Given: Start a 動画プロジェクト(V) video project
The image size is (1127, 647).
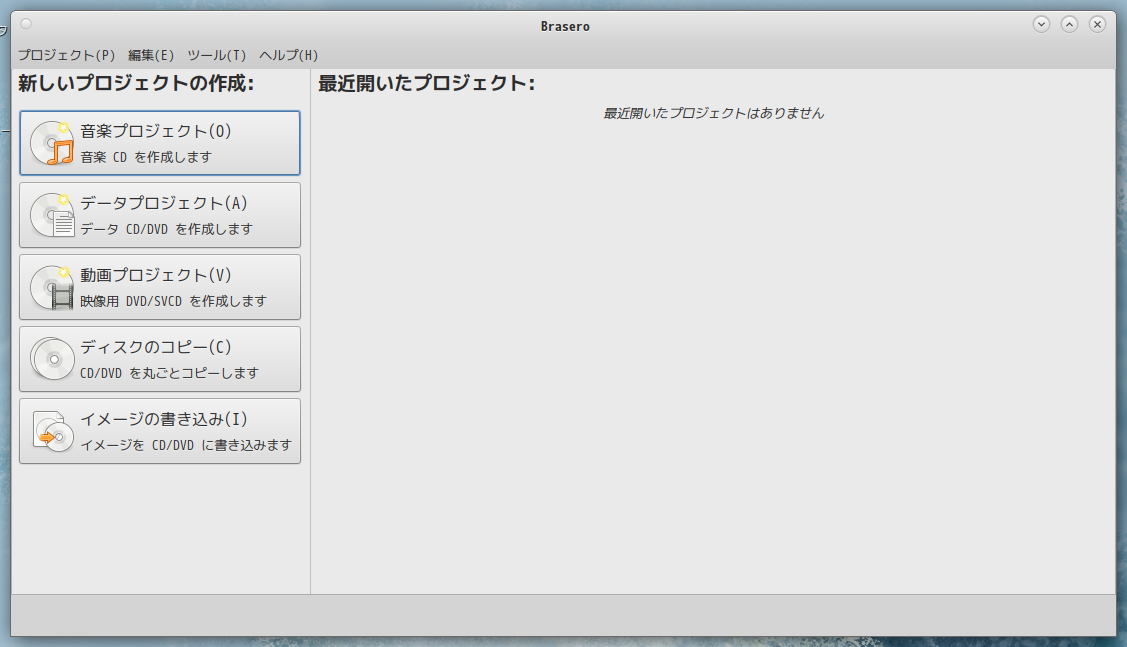Looking at the screenshot, I should 160,287.
